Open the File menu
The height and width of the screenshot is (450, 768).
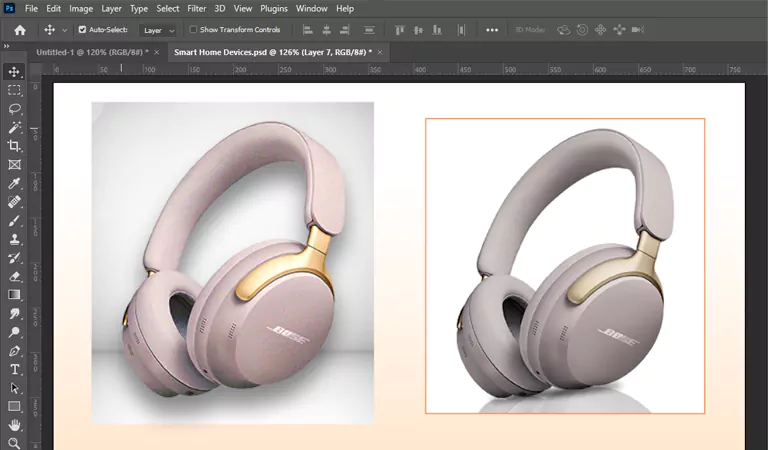click(31, 8)
